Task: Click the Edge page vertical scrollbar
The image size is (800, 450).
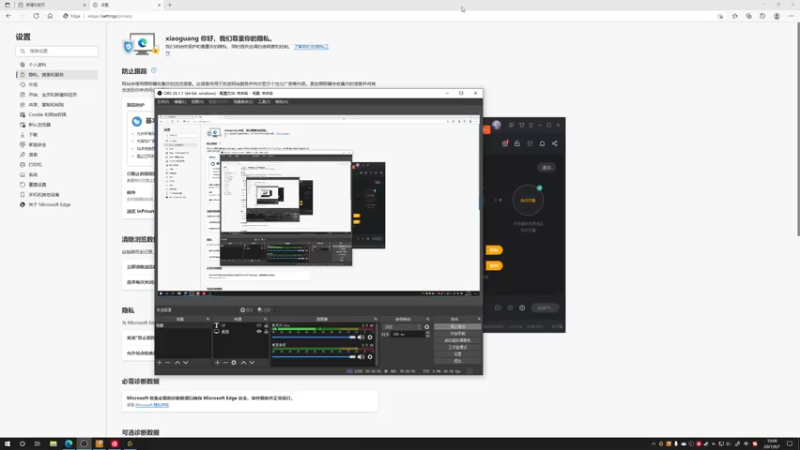Action: pyautogui.click(x=798, y=130)
